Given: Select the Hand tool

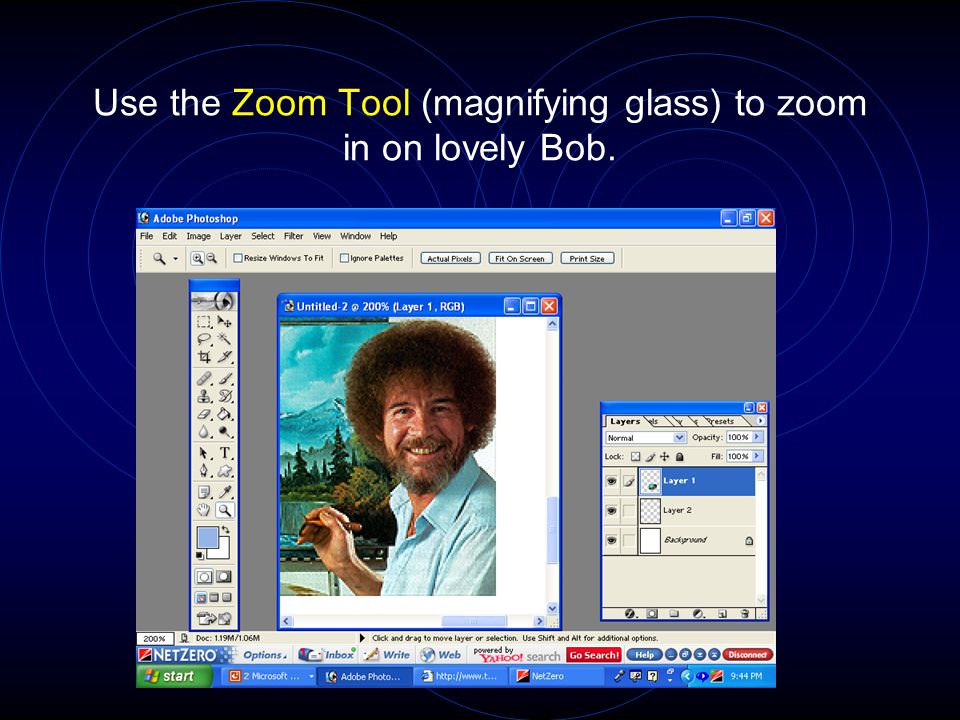Looking at the screenshot, I should (x=204, y=509).
